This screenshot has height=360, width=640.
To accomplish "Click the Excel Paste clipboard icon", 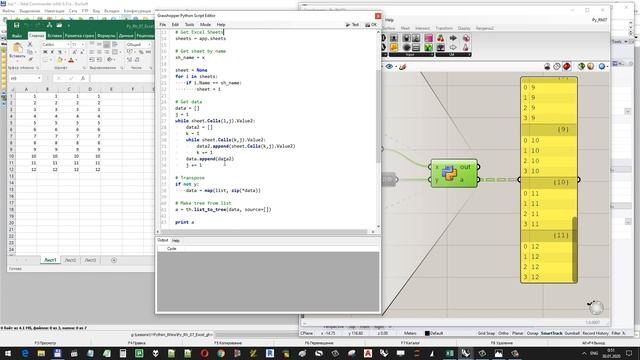I will [18, 48].
